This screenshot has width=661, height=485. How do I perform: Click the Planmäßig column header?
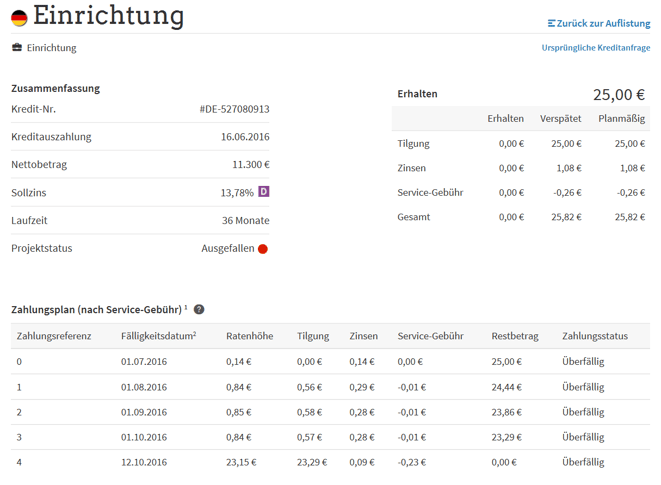pos(621,118)
